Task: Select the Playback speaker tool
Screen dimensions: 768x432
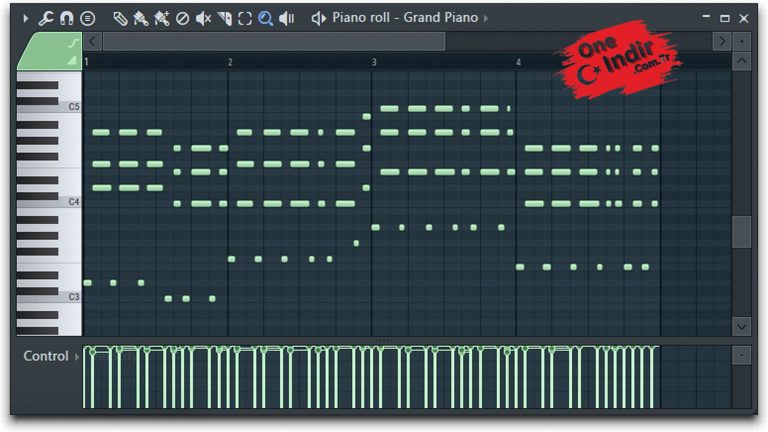Action: pyautogui.click(x=287, y=19)
